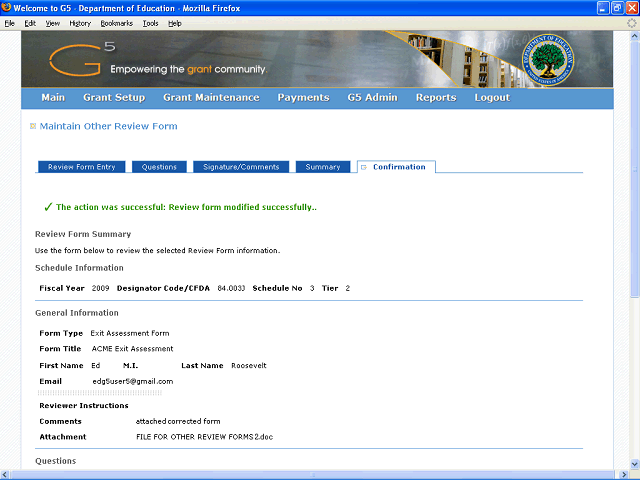The height and width of the screenshot is (480, 640).
Task: Click the CFDA value 84.003J
Action: click(231, 289)
